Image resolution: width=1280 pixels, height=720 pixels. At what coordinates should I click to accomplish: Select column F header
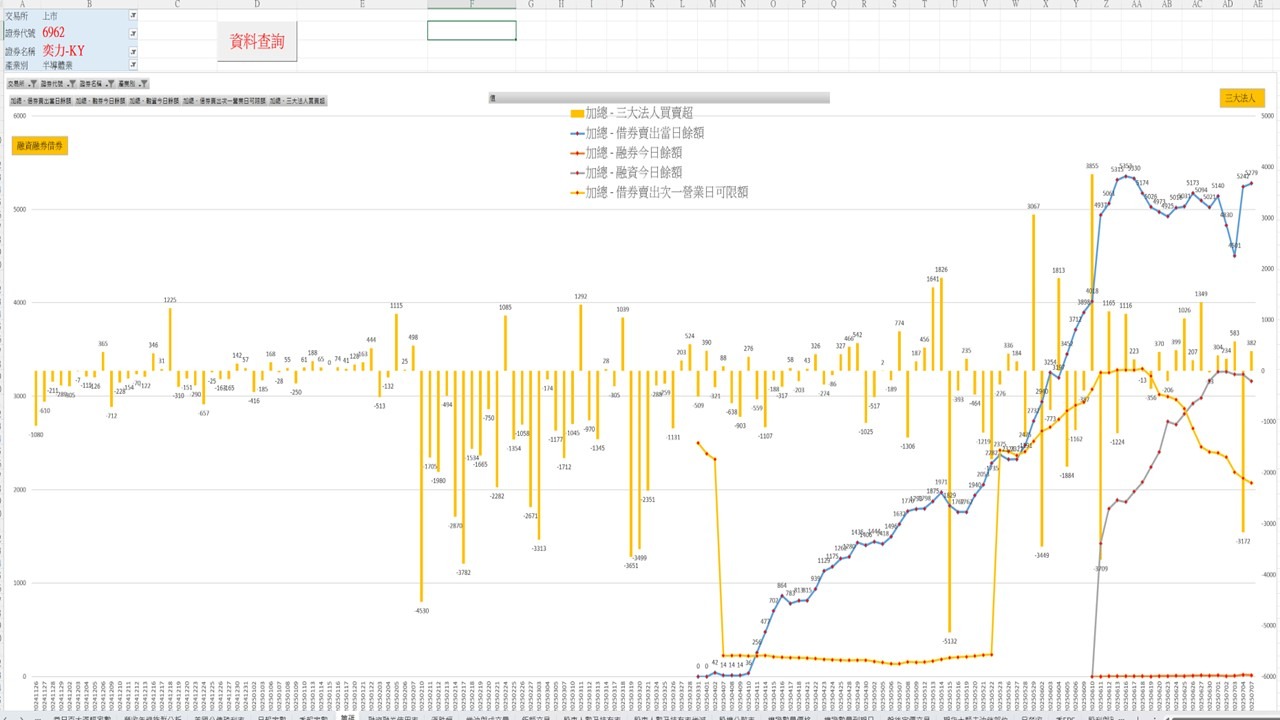point(472,5)
